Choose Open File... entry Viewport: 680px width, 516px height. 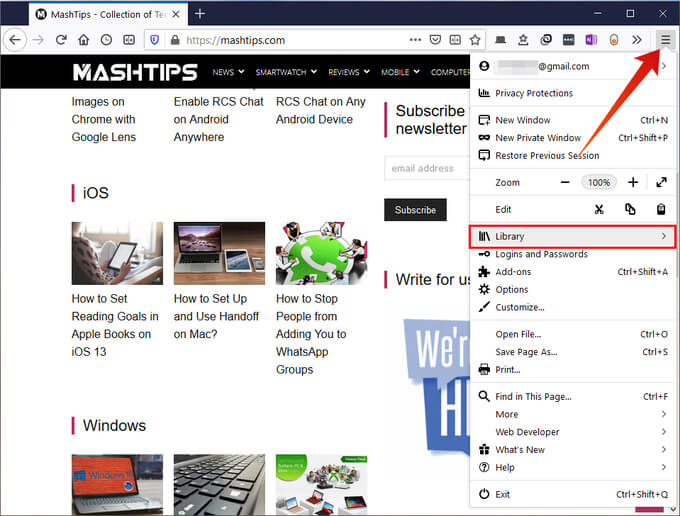pos(572,334)
